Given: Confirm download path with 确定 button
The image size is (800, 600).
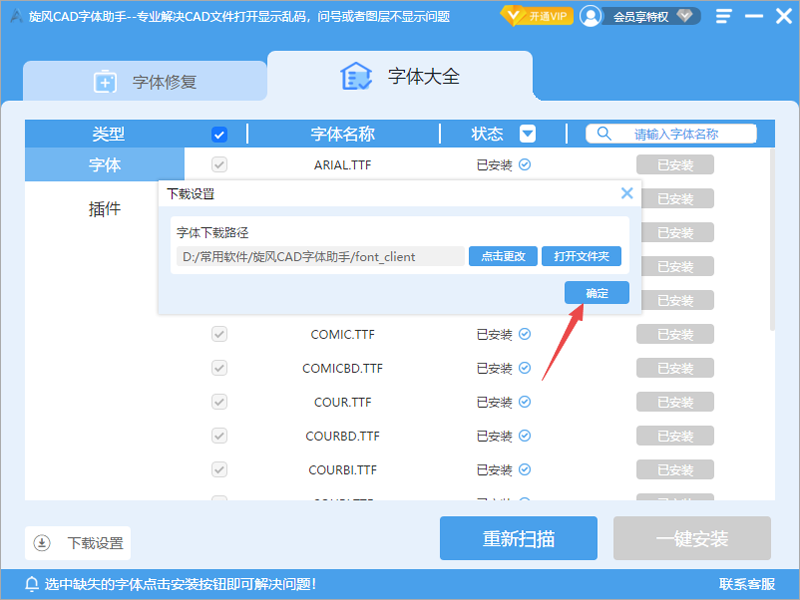Looking at the screenshot, I should [597, 292].
